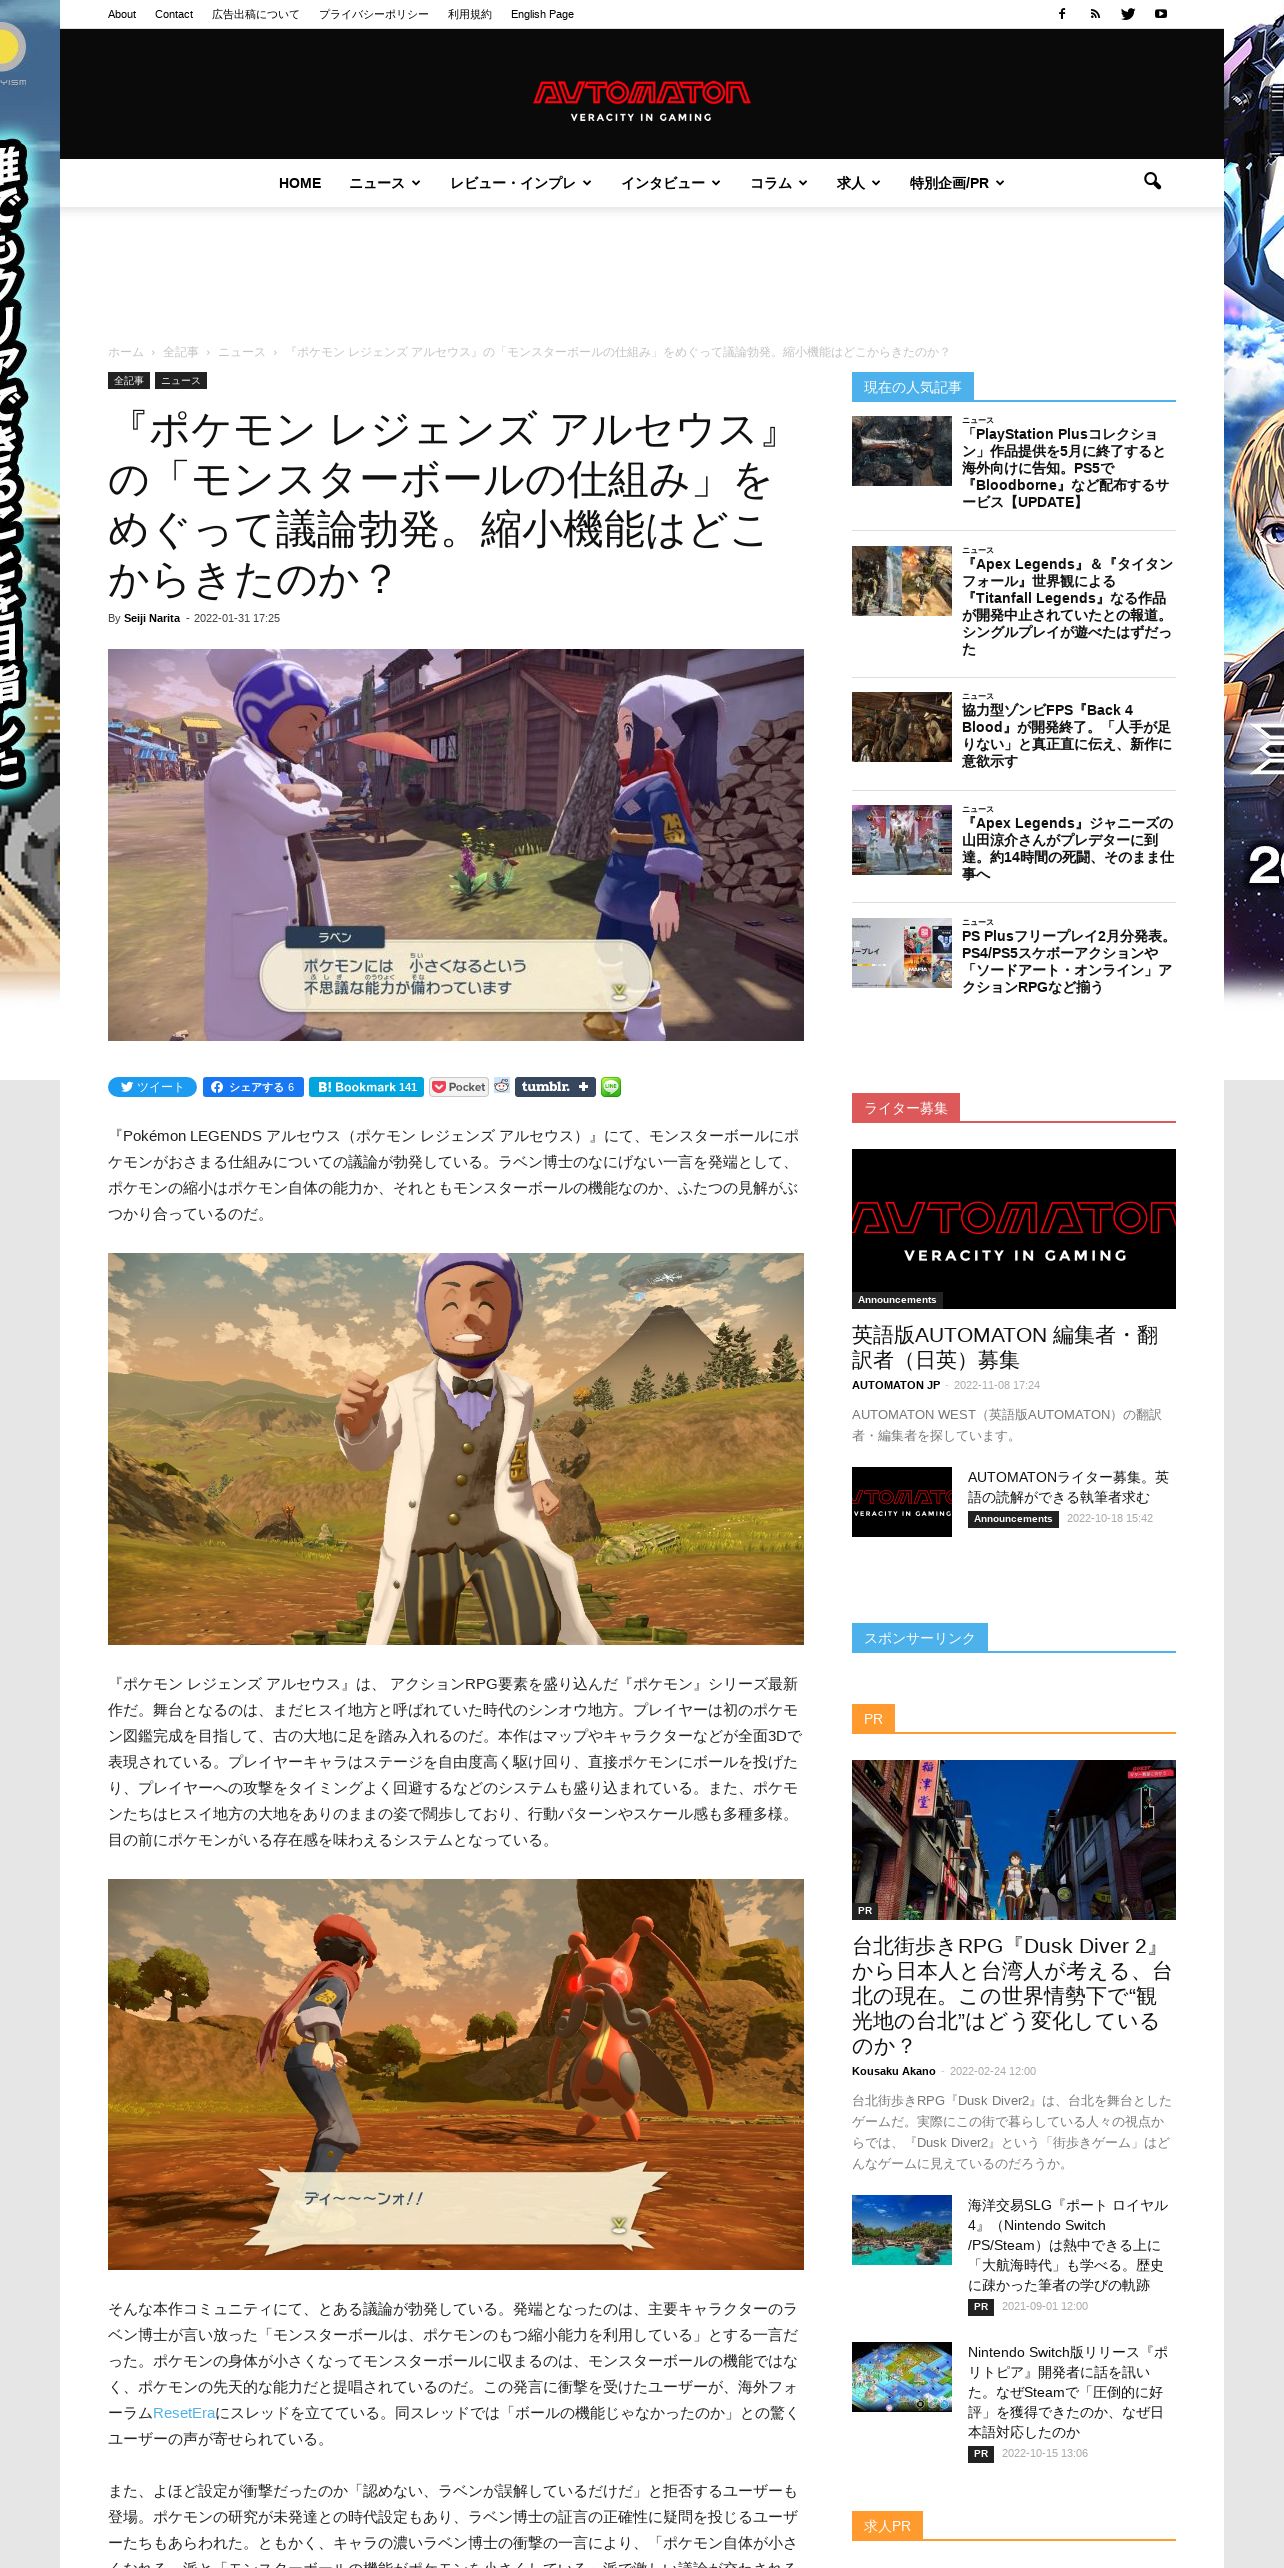Image resolution: width=1284 pixels, height=2568 pixels.
Task: Bookmark with Hatena B! Bookmark button
Action: pos(366,1087)
